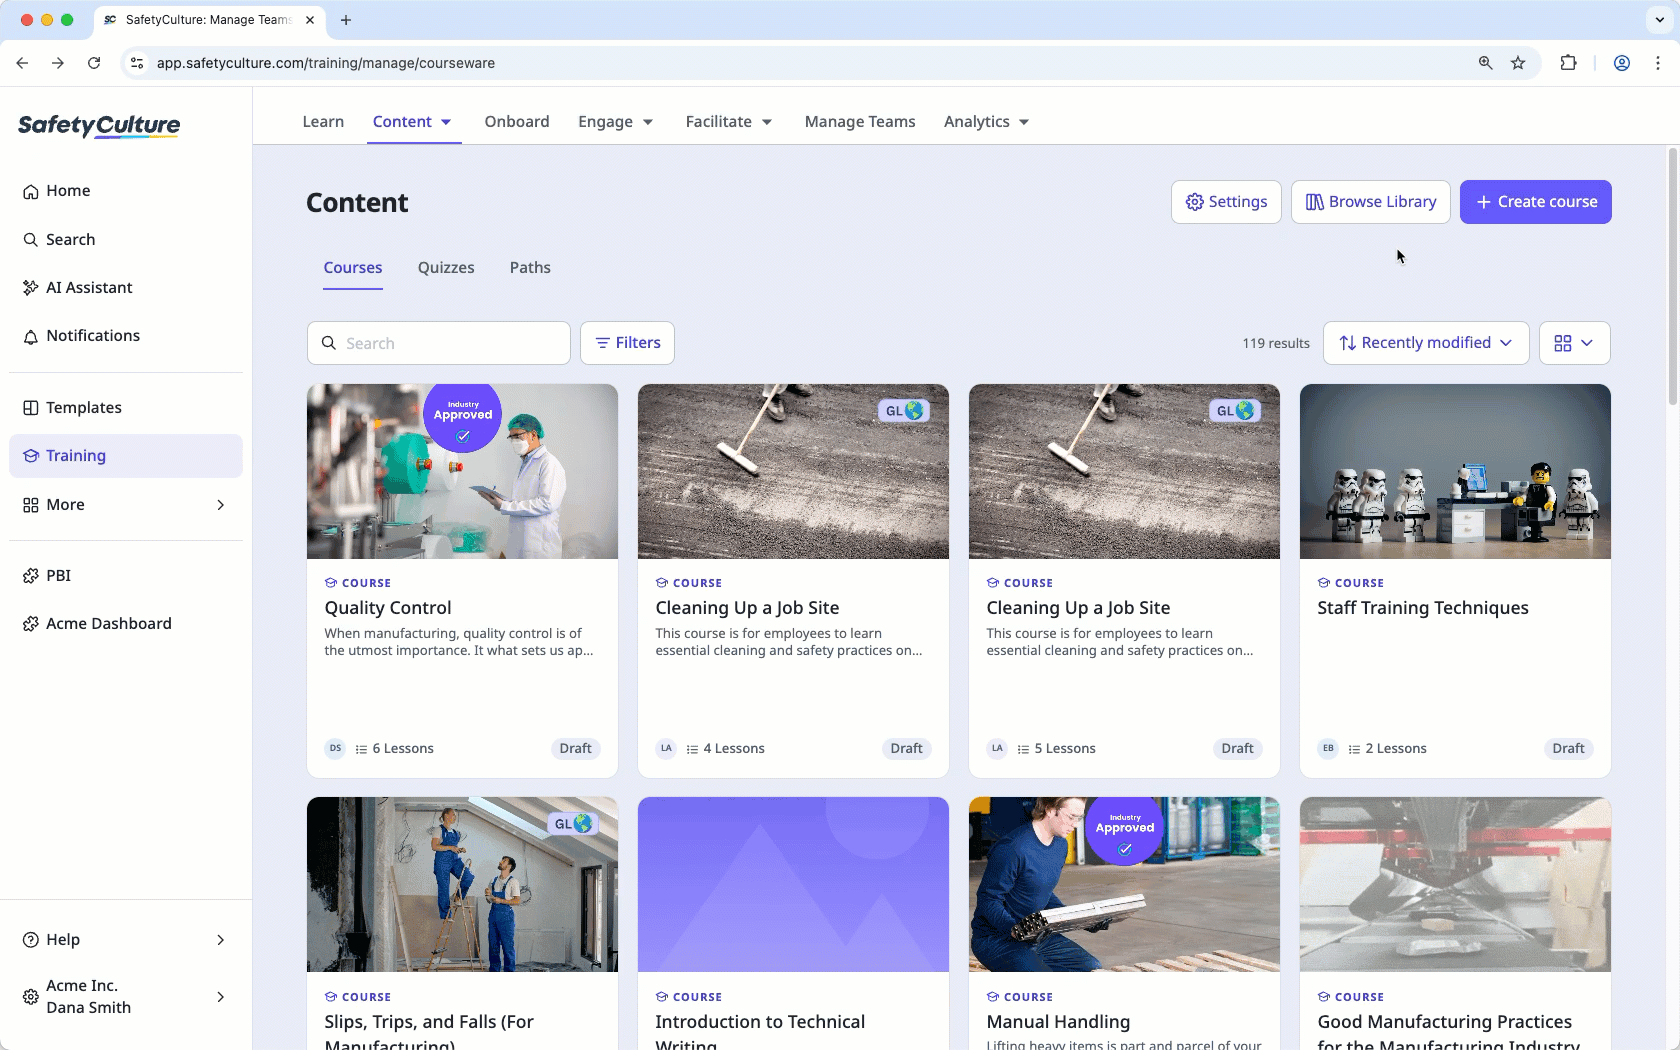Open the Manual Handling course thumbnail
Viewport: 1680px width, 1050px height.
coord(1124,884)
